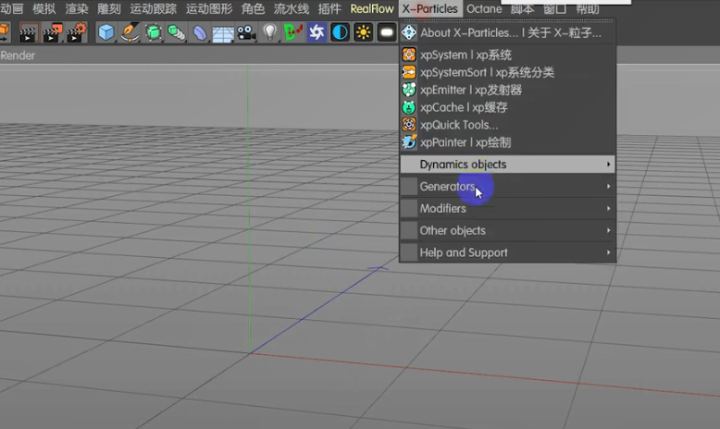Click the Render label in viewport header
Screen dimensions: 720x429
pyautogui.click(x=17, y=56)
